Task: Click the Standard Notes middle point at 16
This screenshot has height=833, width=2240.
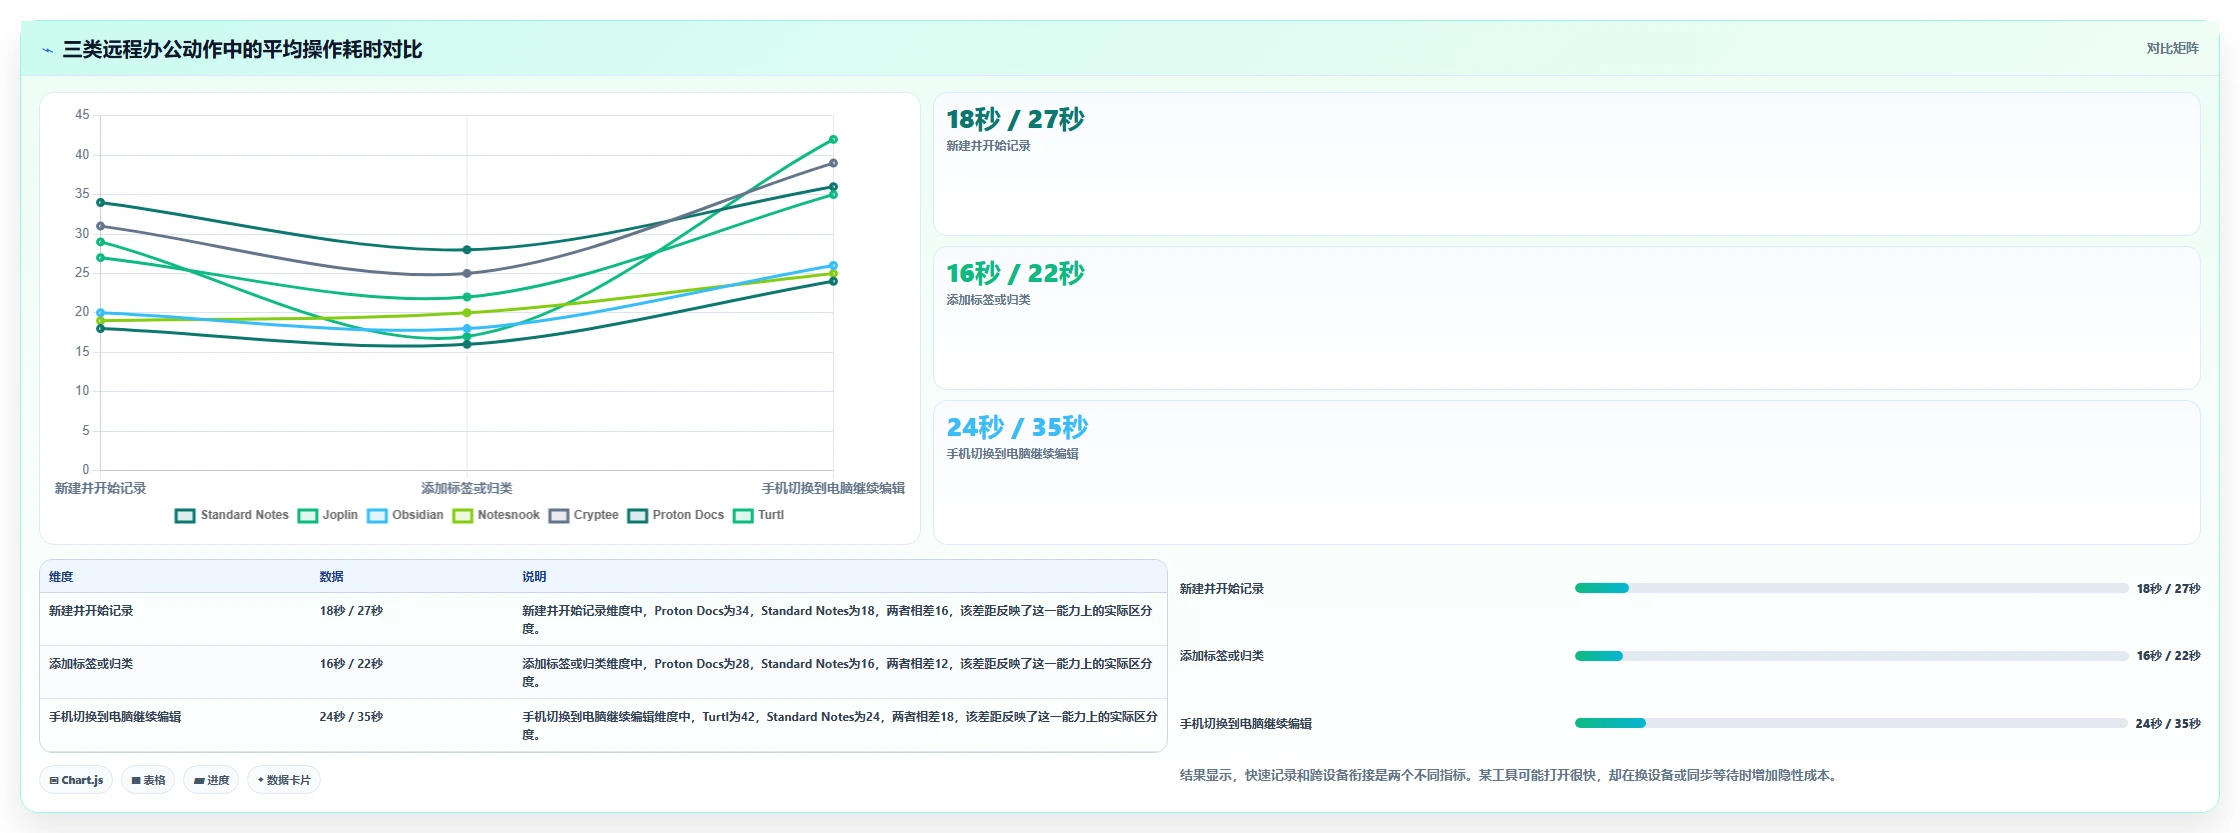Action: point(467,344)
